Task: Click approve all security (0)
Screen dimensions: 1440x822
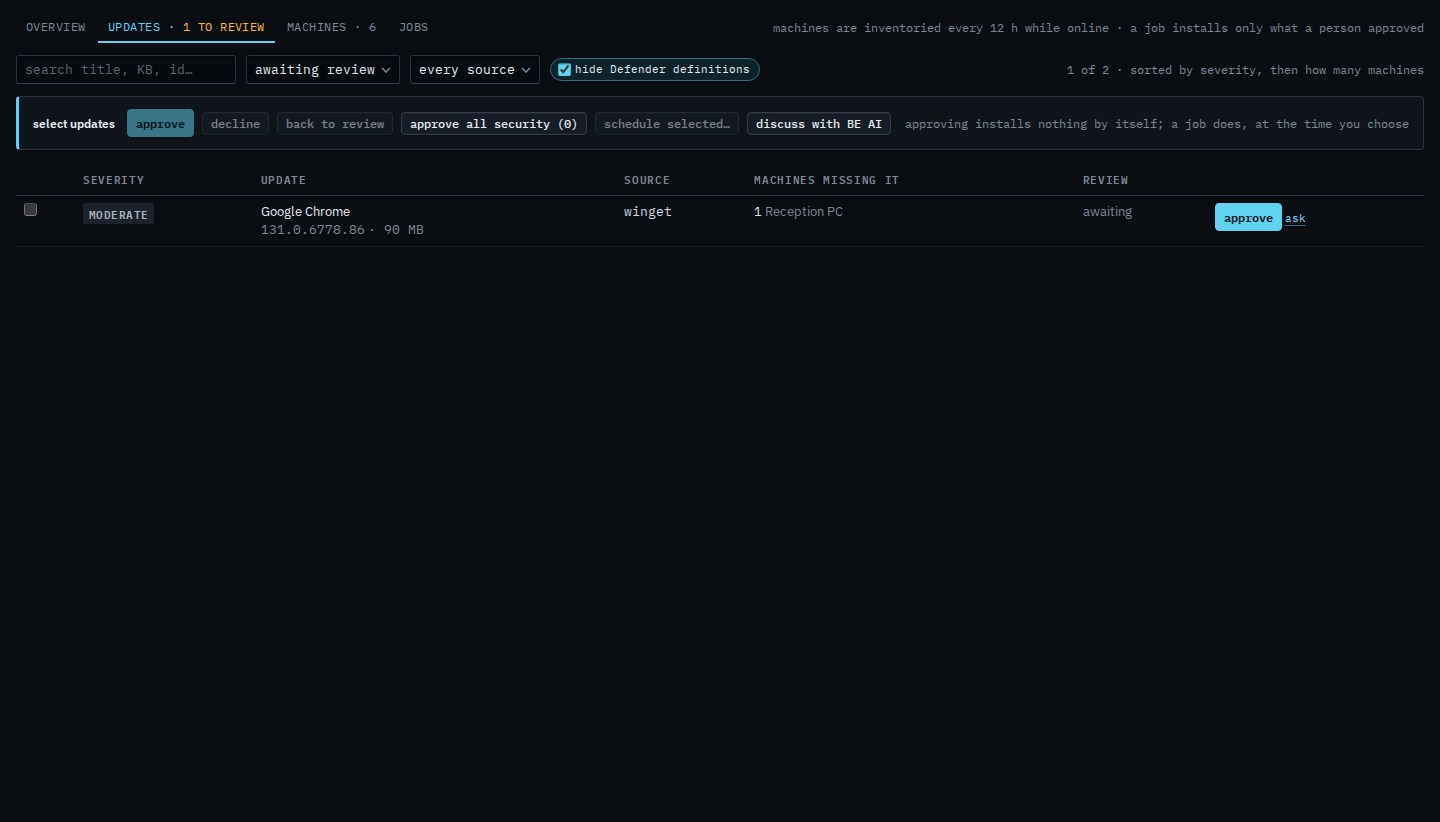Action: pos(494,124)
